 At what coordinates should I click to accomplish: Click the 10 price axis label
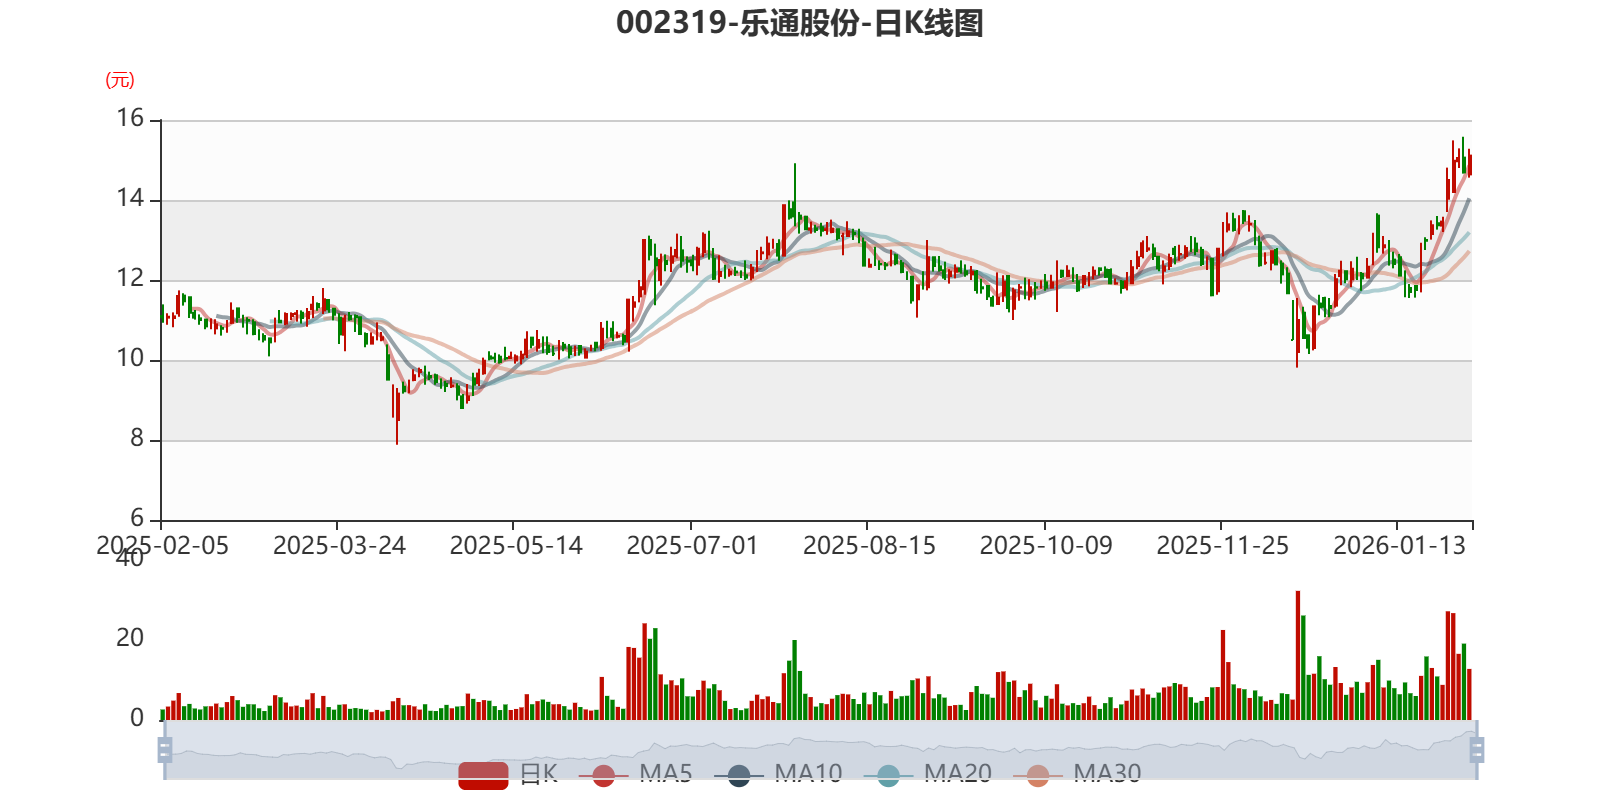[x=130, y=359]
